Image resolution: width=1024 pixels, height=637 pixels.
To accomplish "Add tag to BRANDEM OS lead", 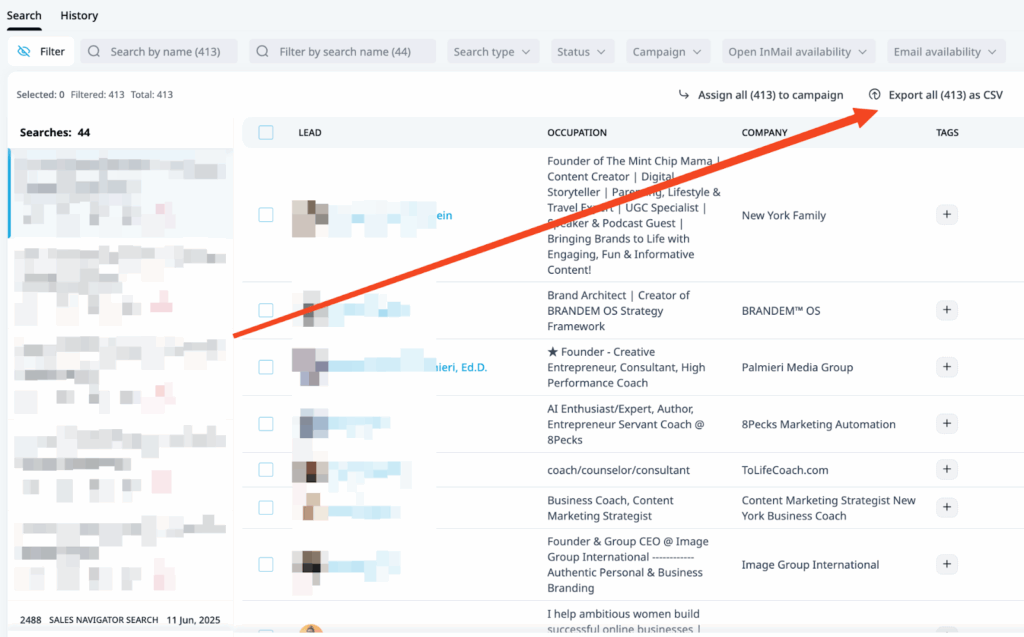I will [946, 310].
